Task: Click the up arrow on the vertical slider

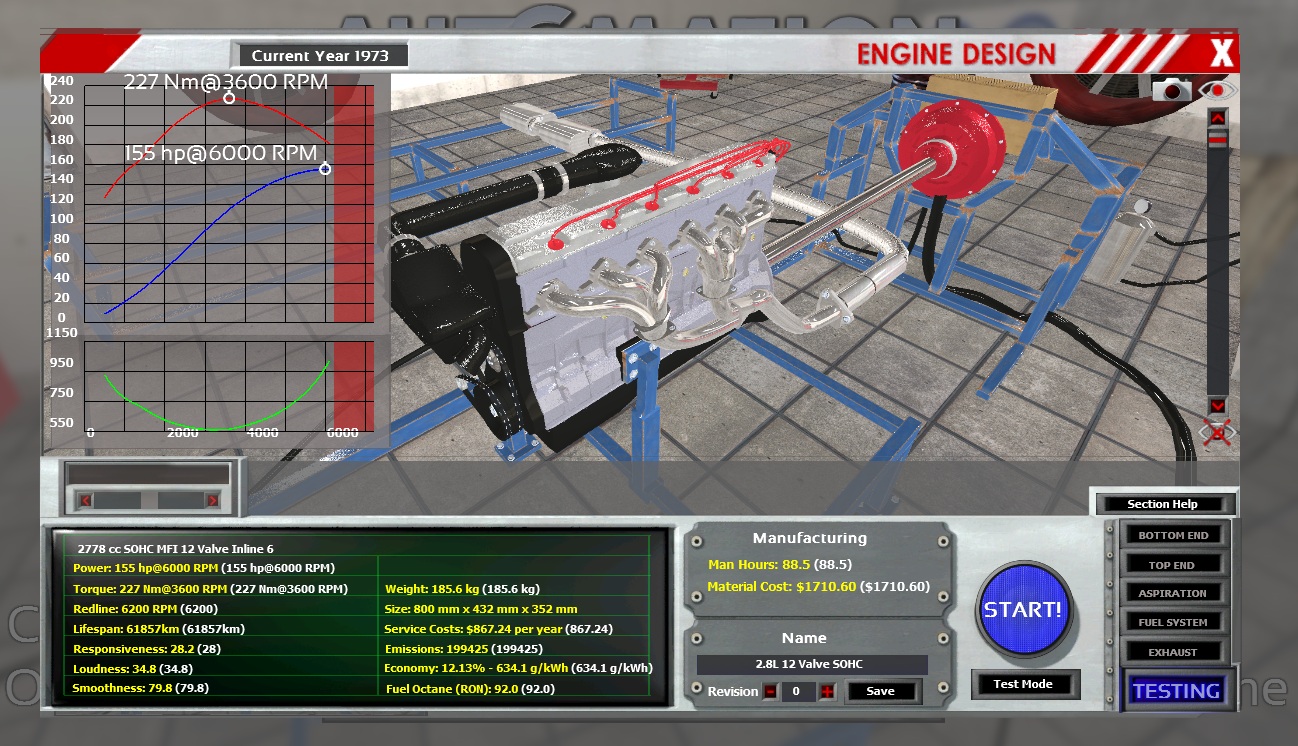Action: [1217, 118]
